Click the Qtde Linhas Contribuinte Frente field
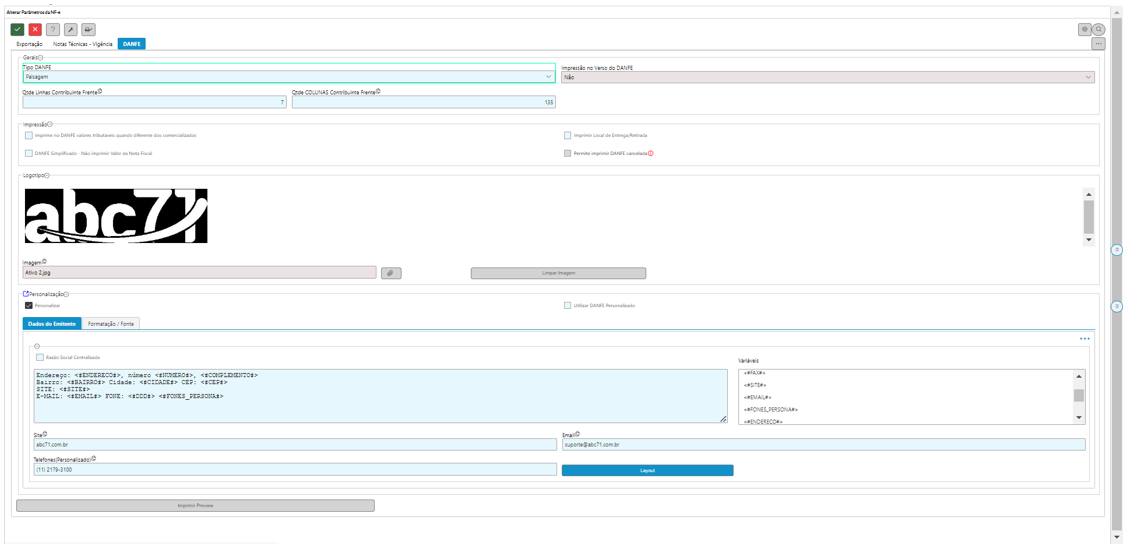Image resolution: width=1125 pixels, height=549 pixels. point(155,103)
